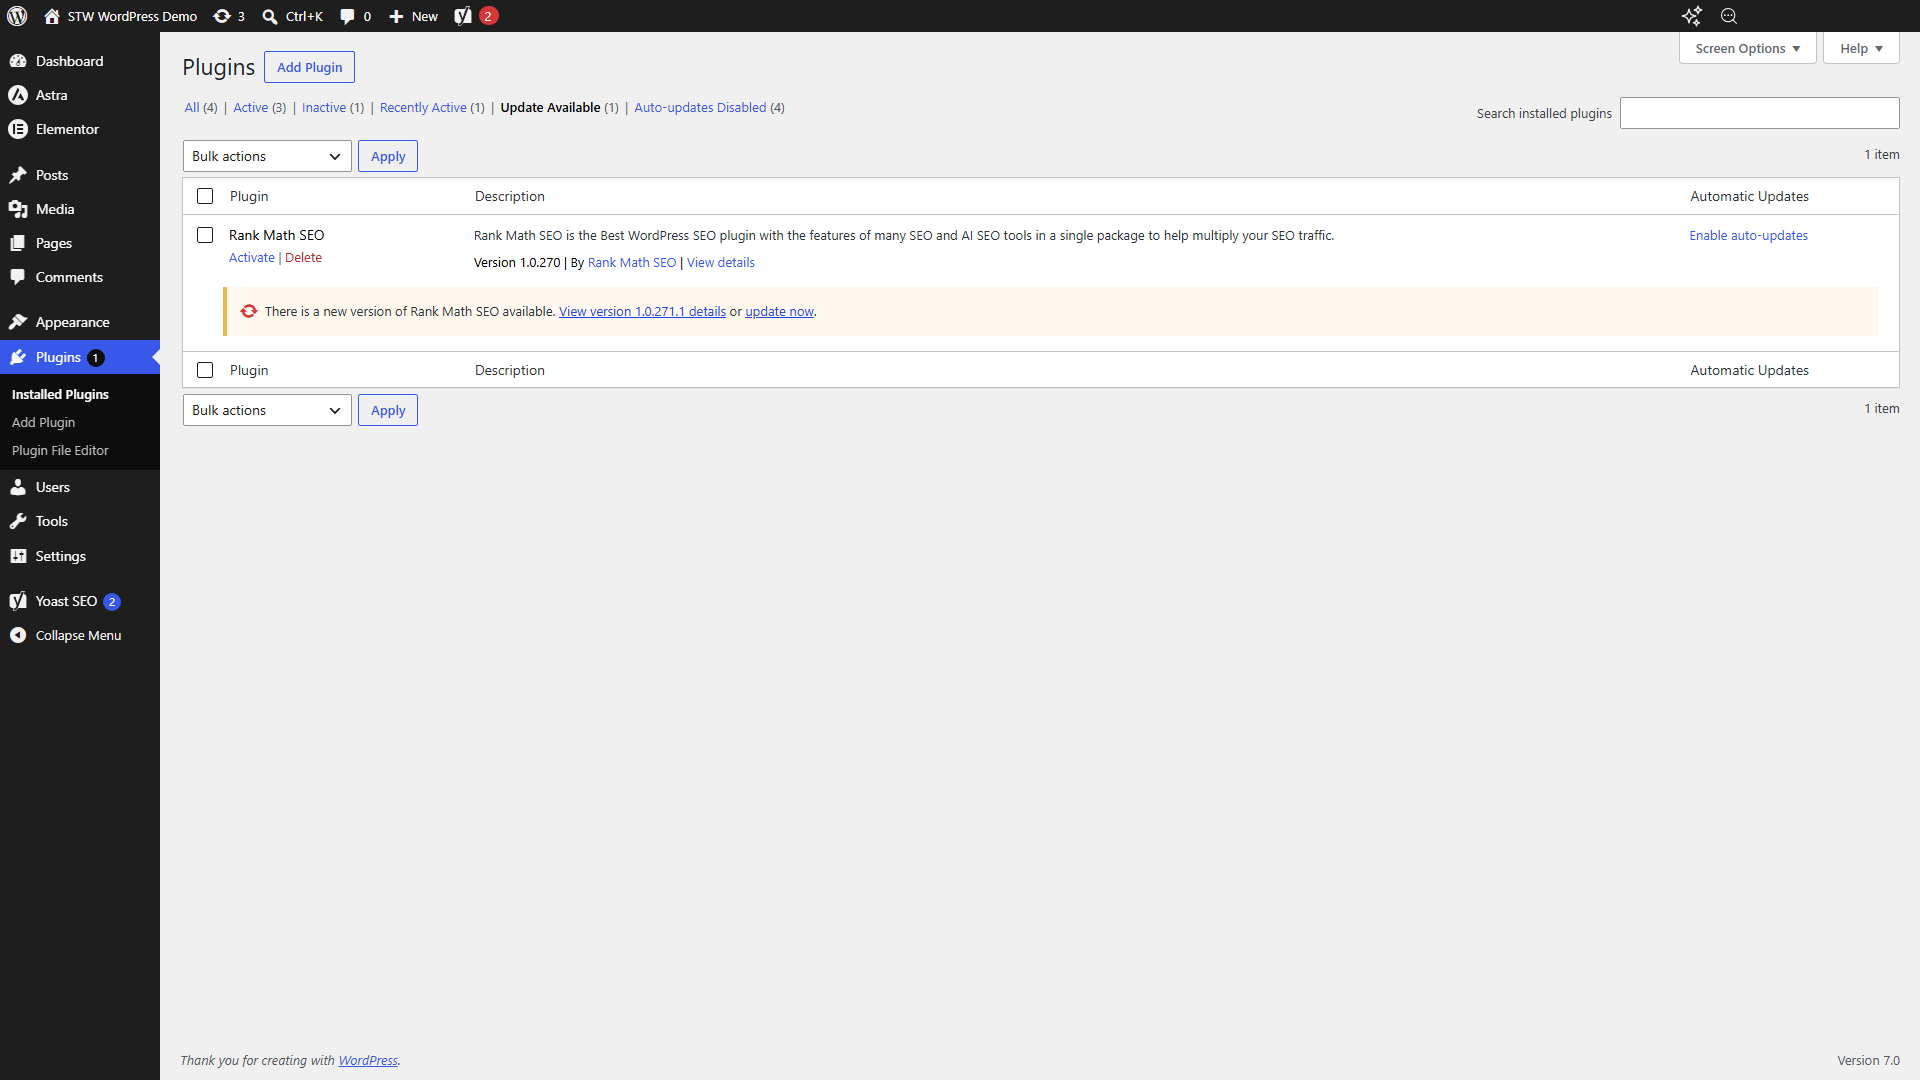Click the update now link
The image size is (1920, 1080).
pos(779,311)
